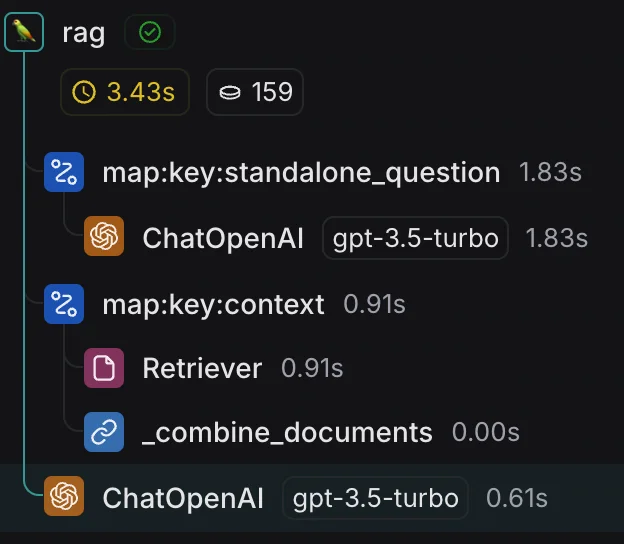Click the first gpt-3.5-turbo model tag
Image resolution: width=624 pixels, height=544 pixels.
416,237
